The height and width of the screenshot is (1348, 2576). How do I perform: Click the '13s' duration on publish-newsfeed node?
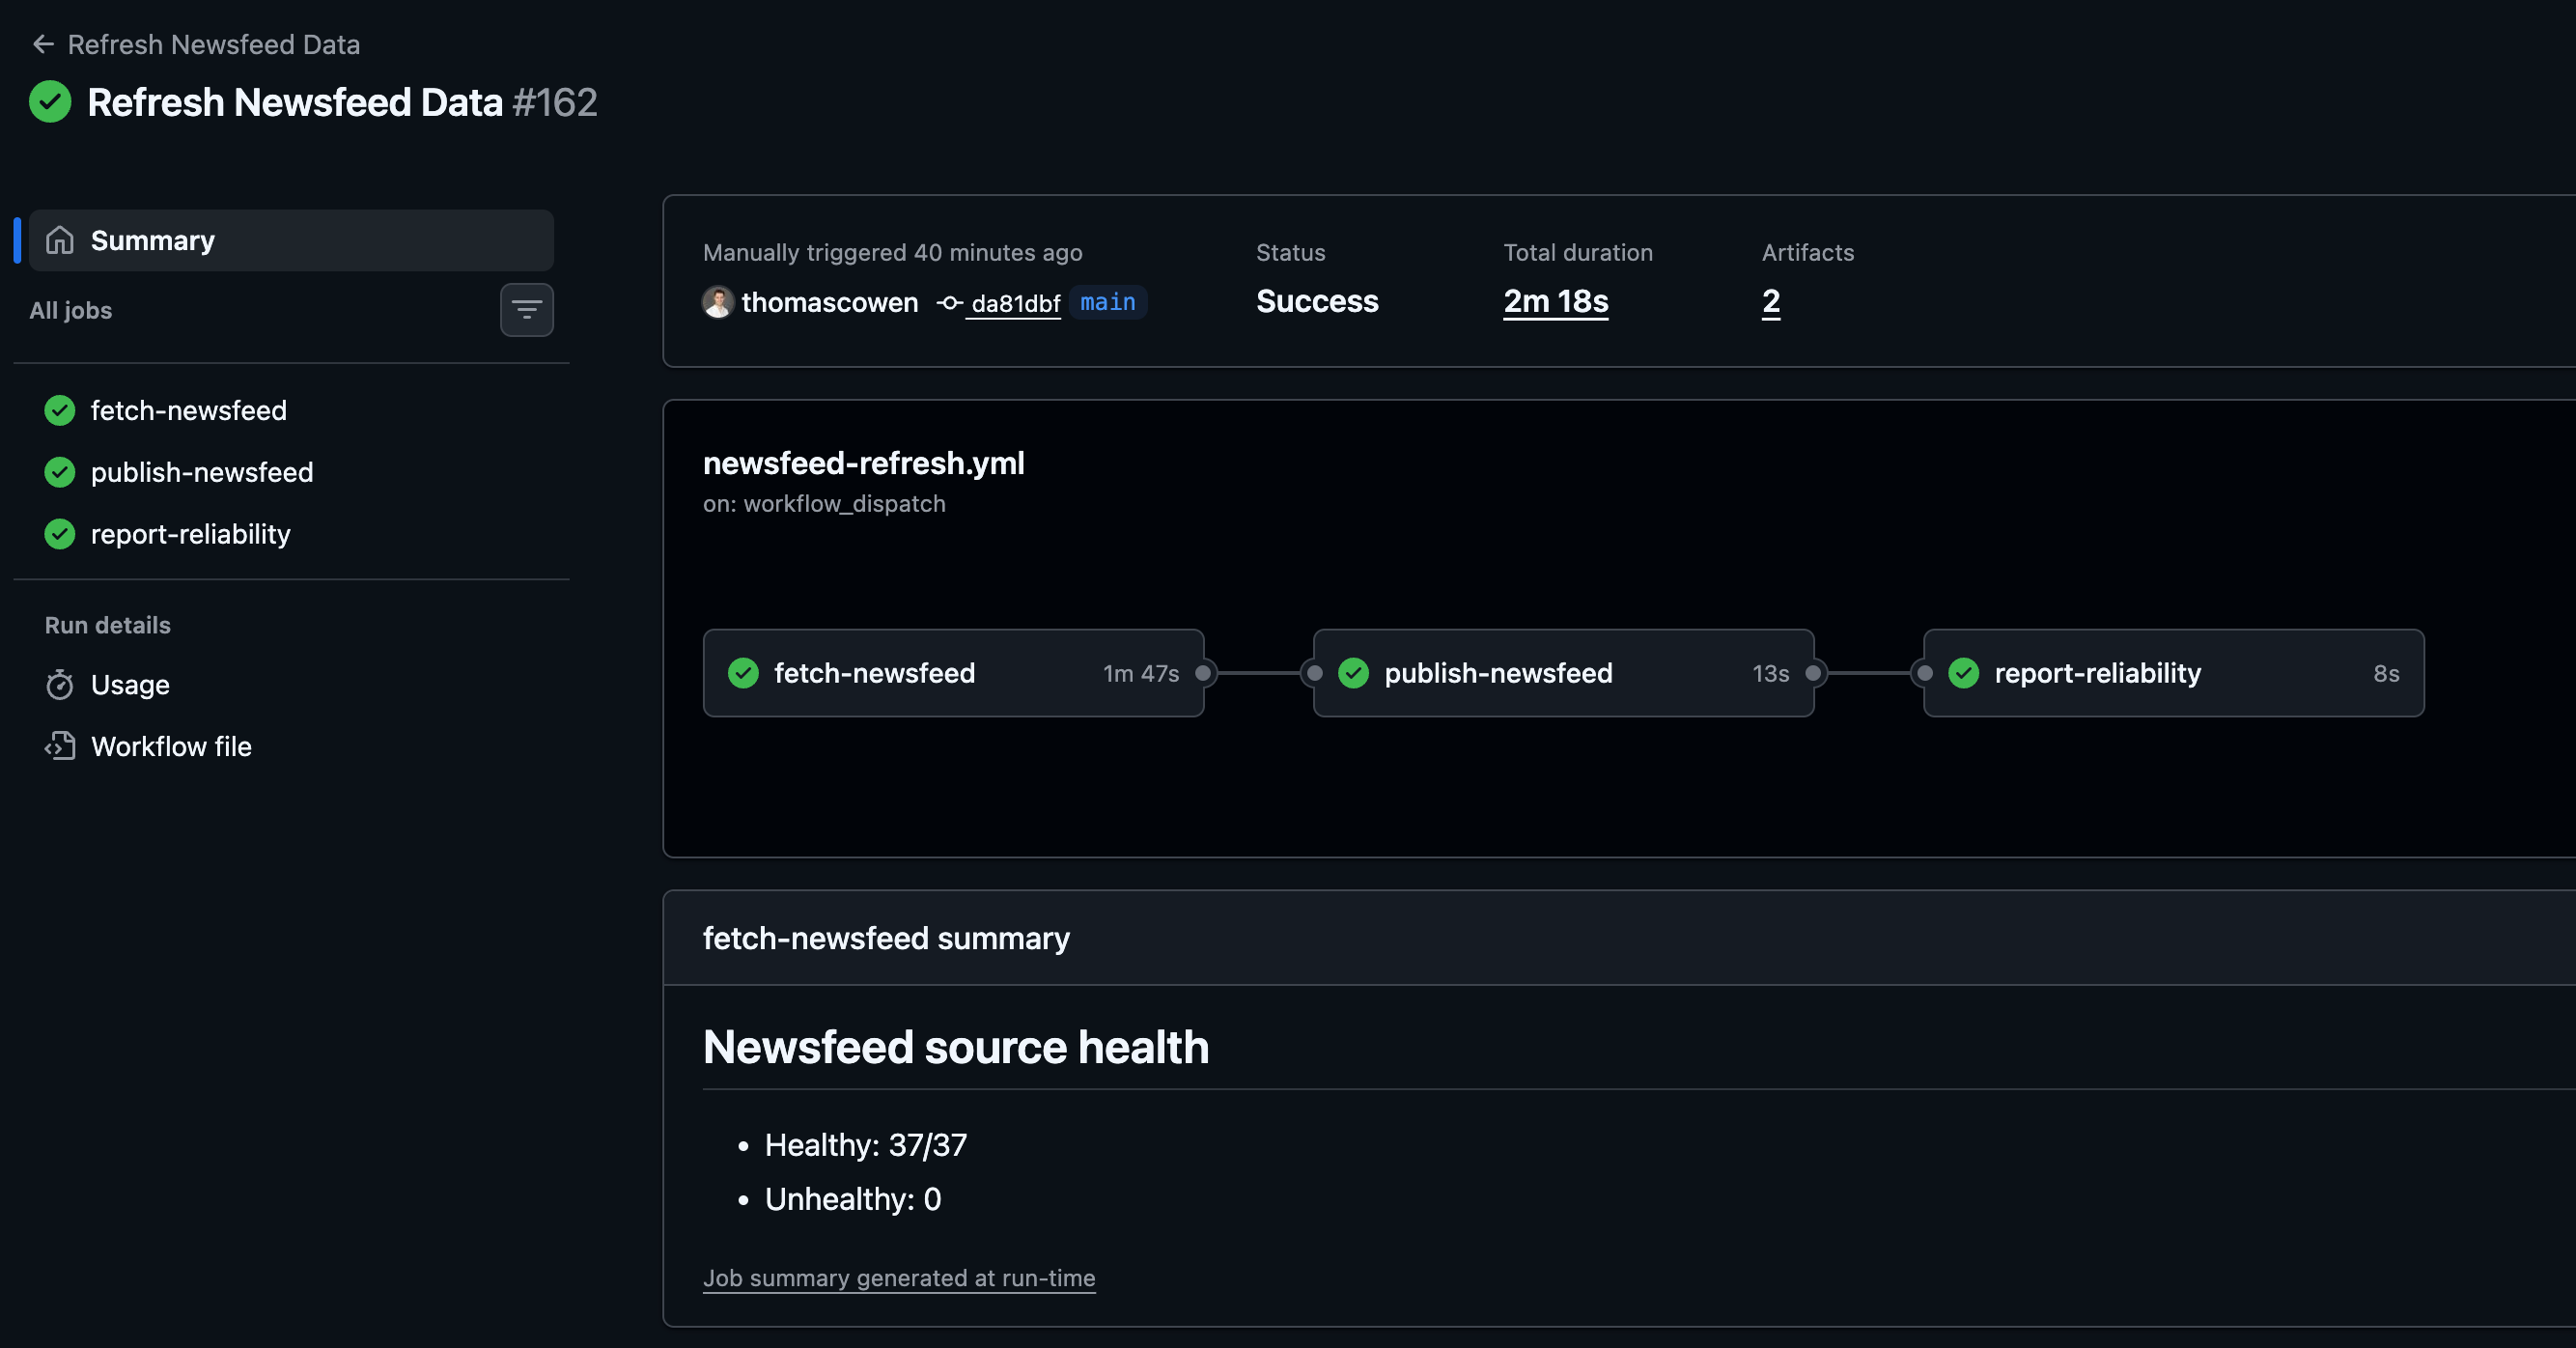pos(1770,674)
